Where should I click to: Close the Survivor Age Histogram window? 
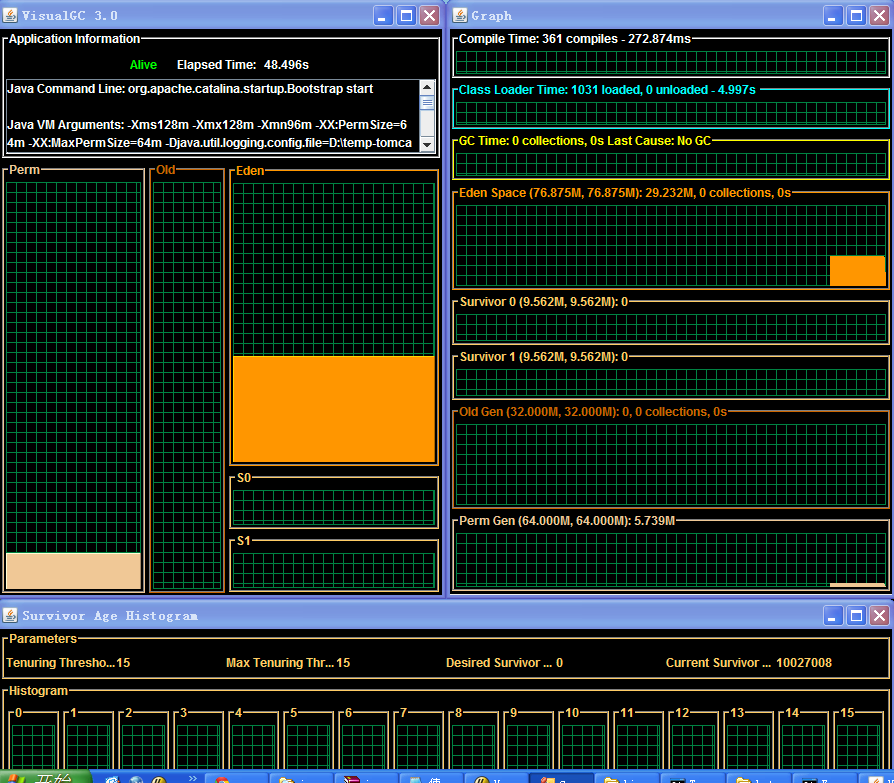(880, 615)
